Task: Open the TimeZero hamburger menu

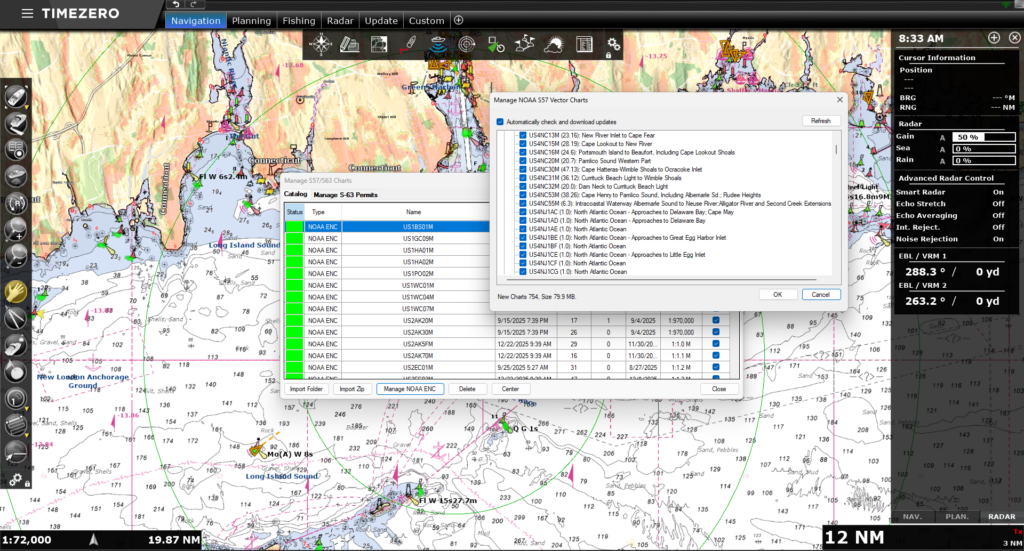Action: 26,14
